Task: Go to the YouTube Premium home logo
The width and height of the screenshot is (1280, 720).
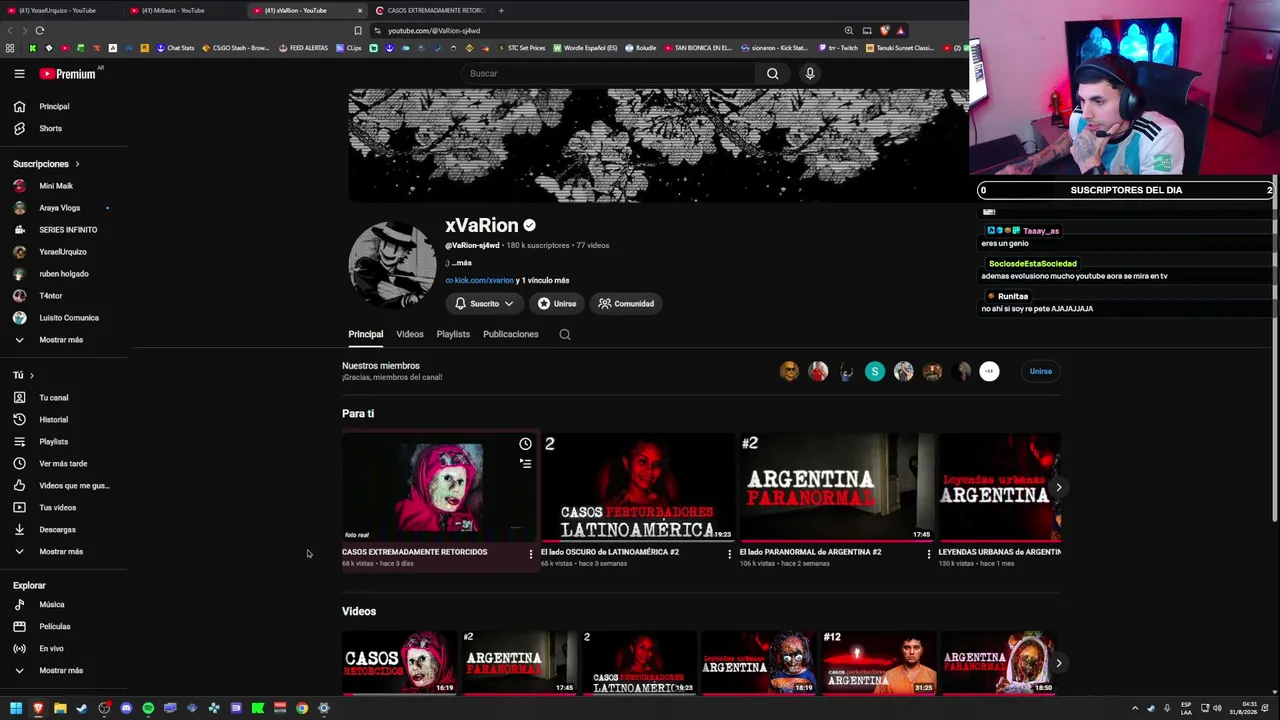Action: 68,74
